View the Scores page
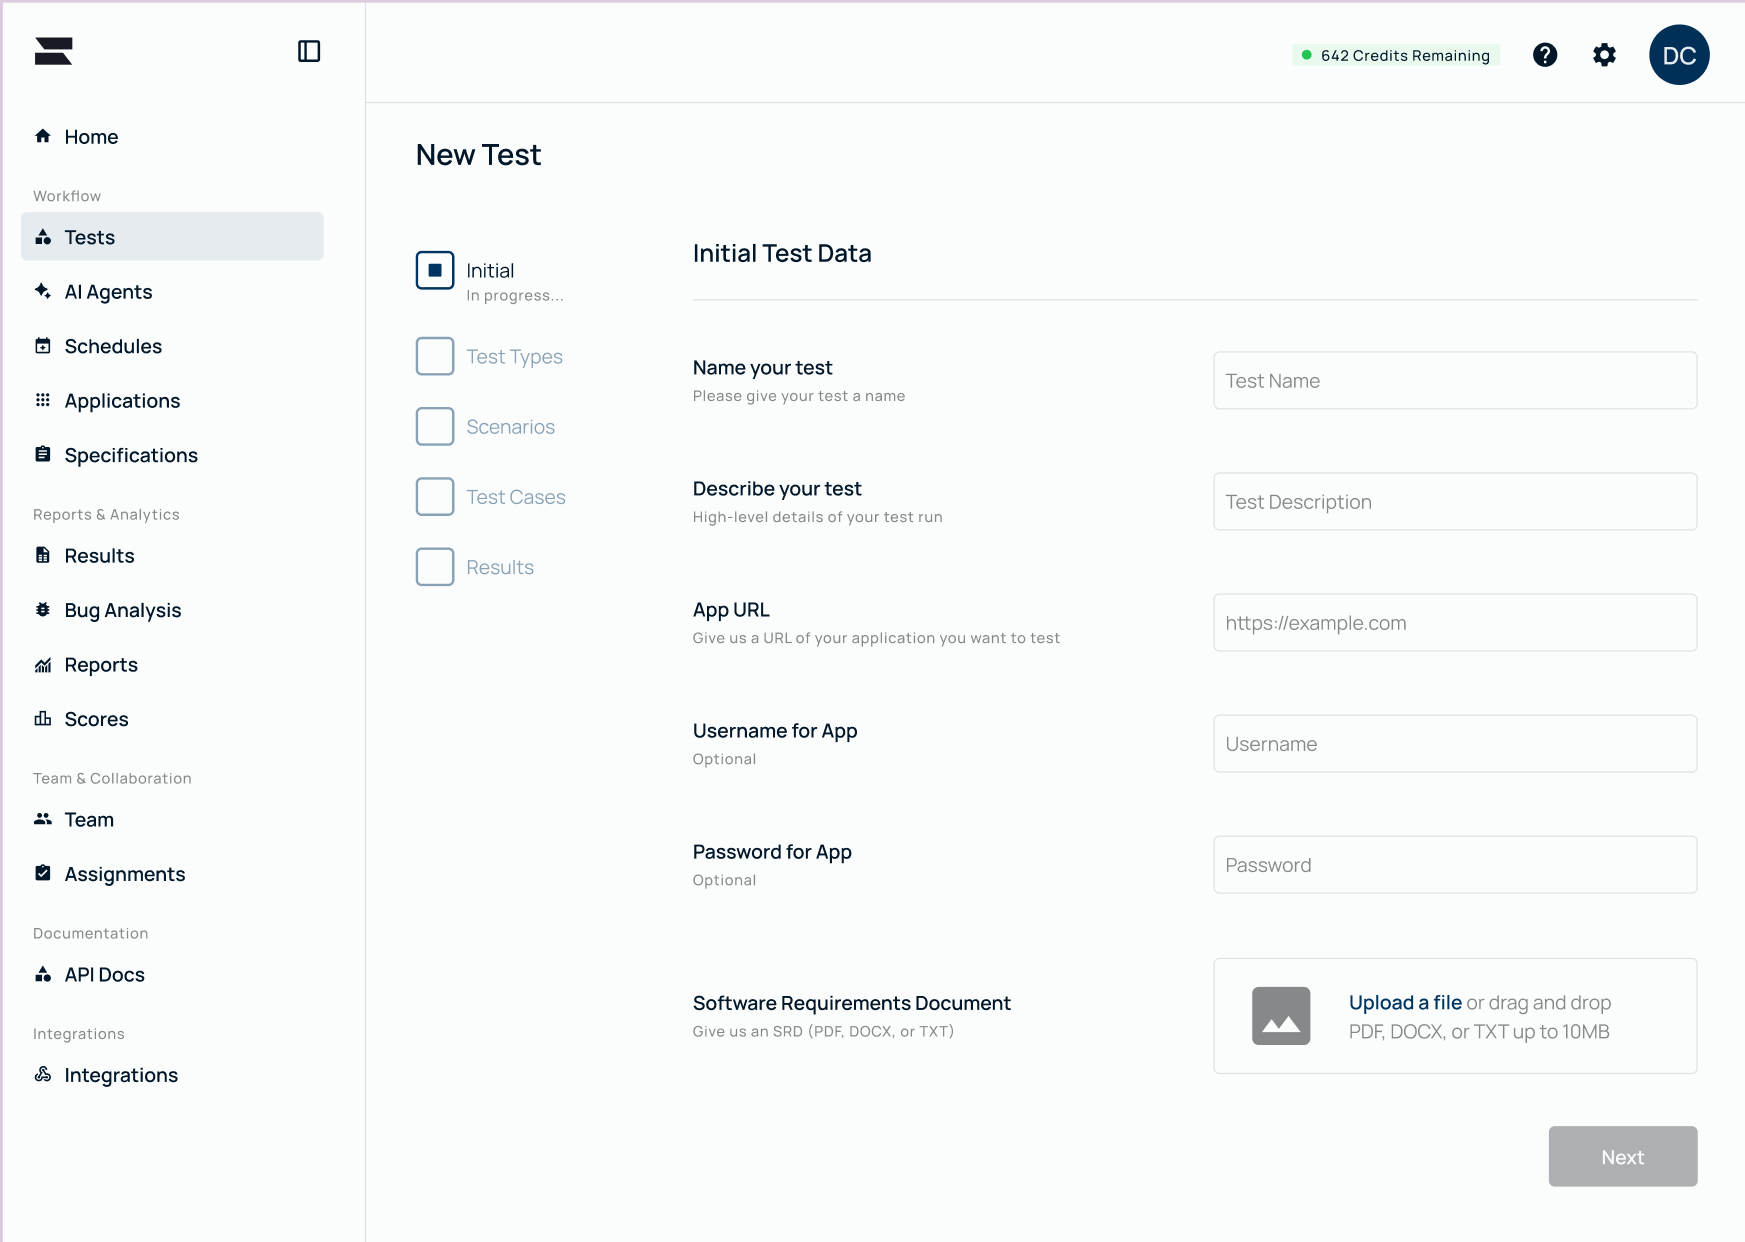Viewport: 1745px width, 1242px height. pos(96,718)
